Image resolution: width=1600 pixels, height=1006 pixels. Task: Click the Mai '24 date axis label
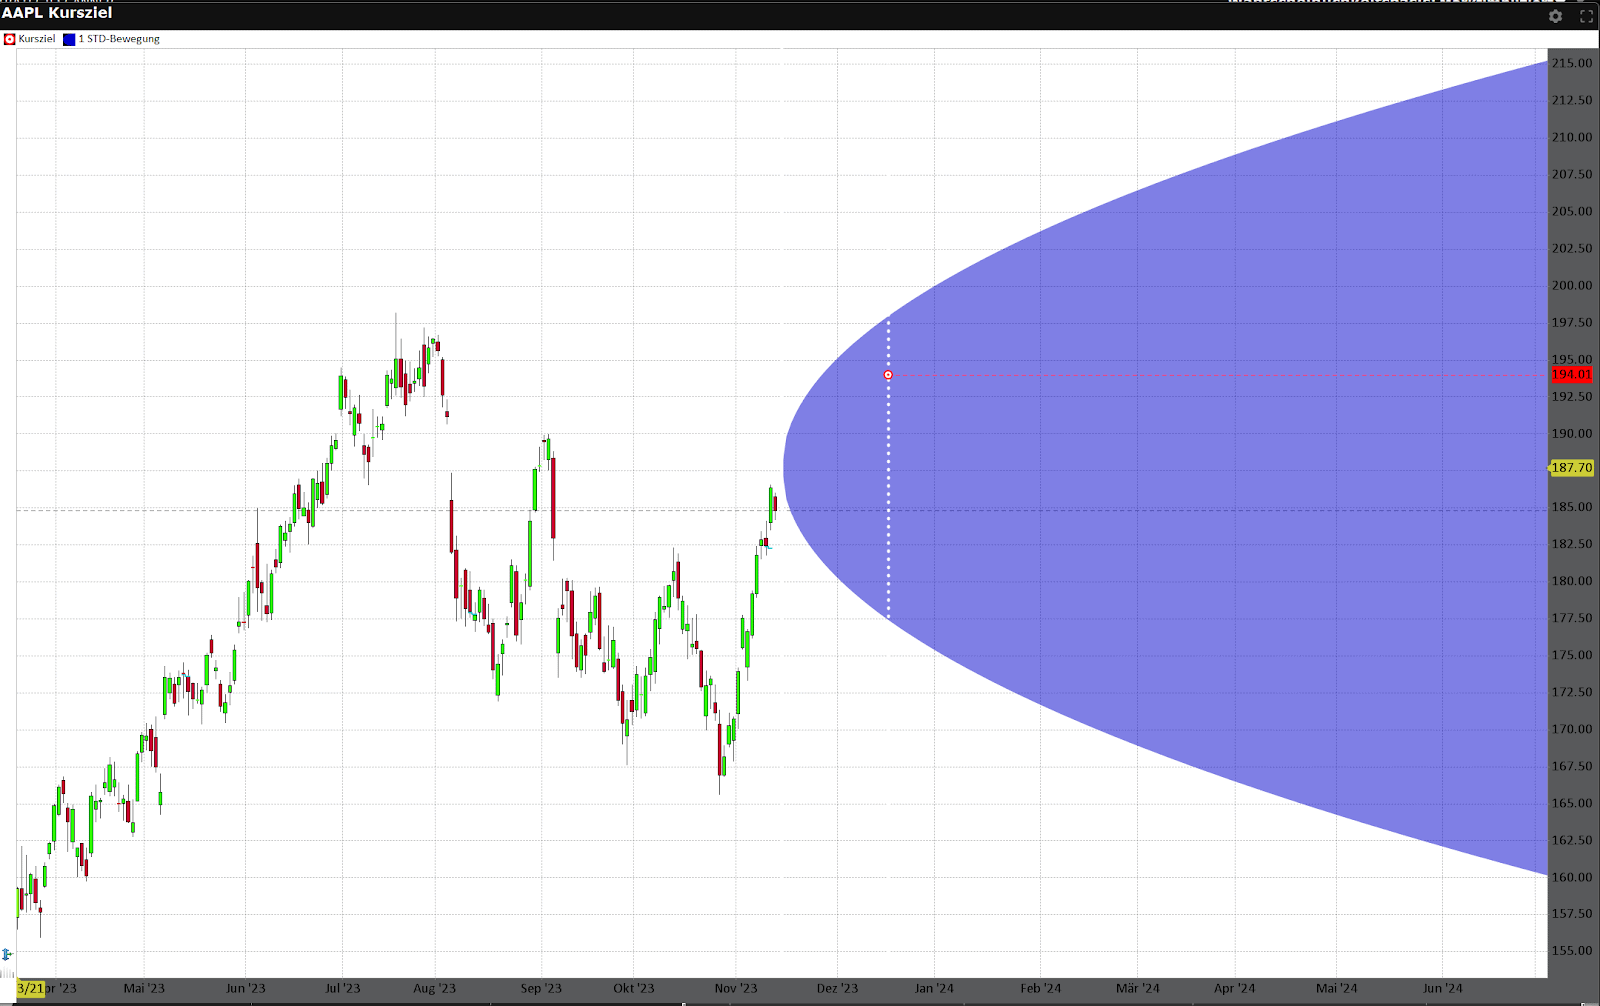pyautogui.click(x=1336, y=988)
